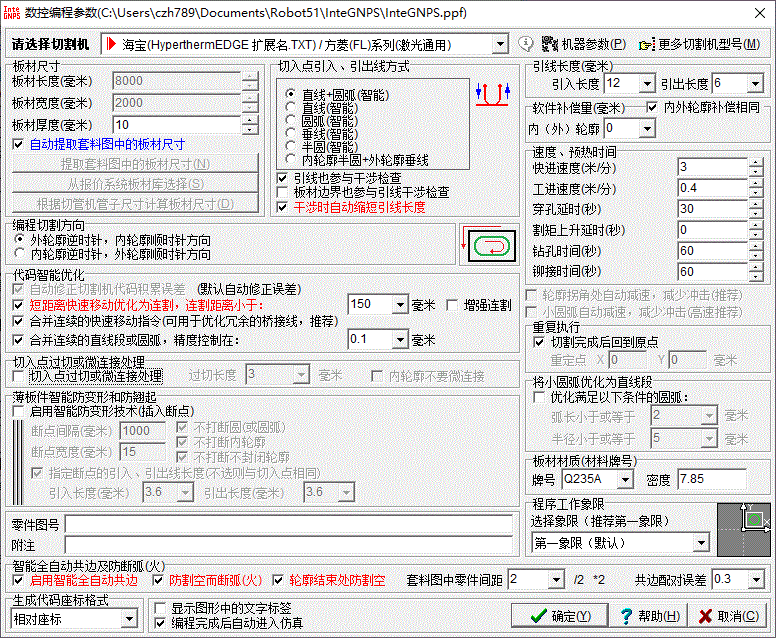
Task: Enable 板材边界也参与引线干涉检查
Action: point(282,192)
